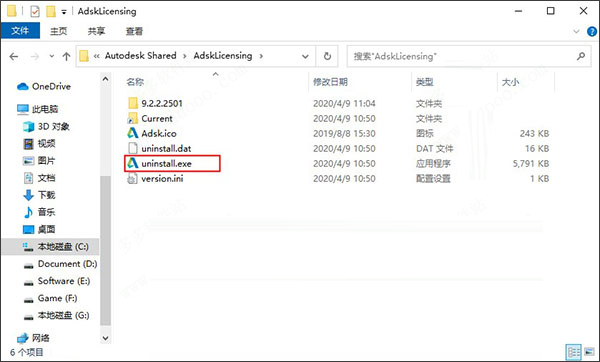Image resolution: width=600 pixels, height=362 pixels.
Task: Click the file name Current
Action: pos(157,119)
